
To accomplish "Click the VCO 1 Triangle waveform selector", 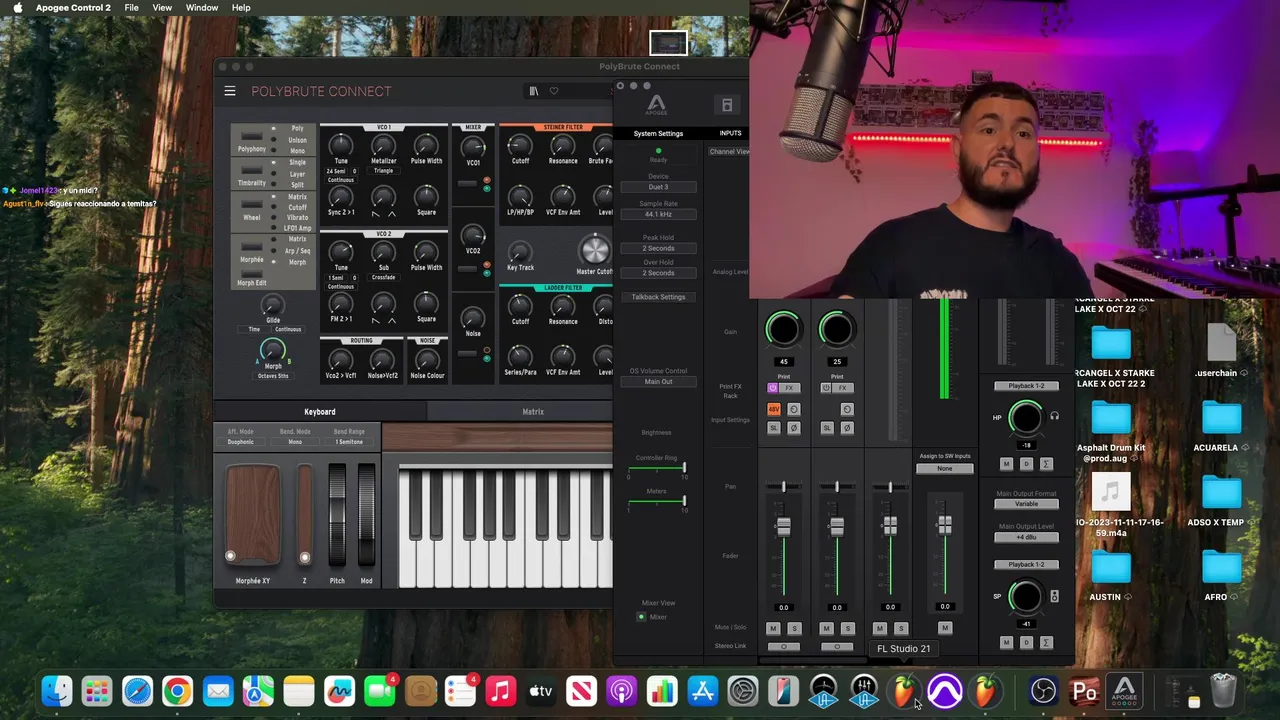I will (383, 171).
